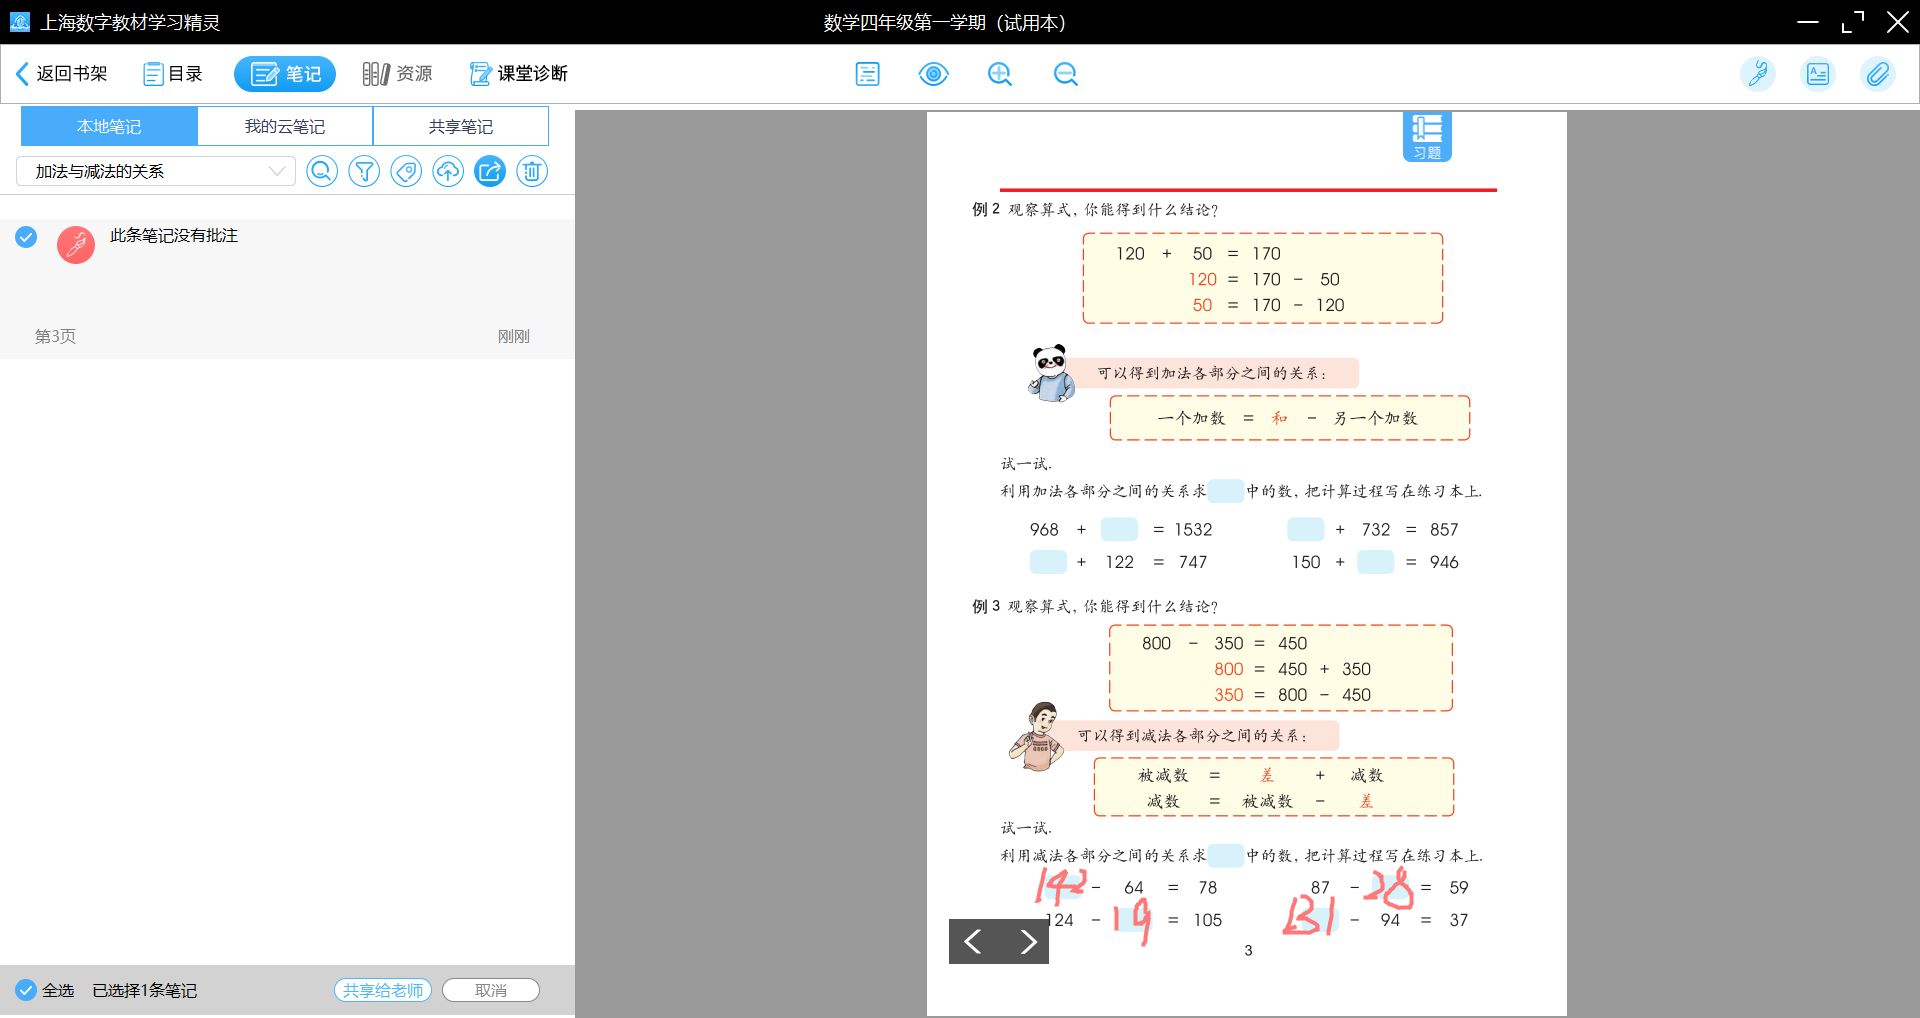The image size is (1920, 1018).
Task: Click the tag label icon
Action: click(406, 172)
